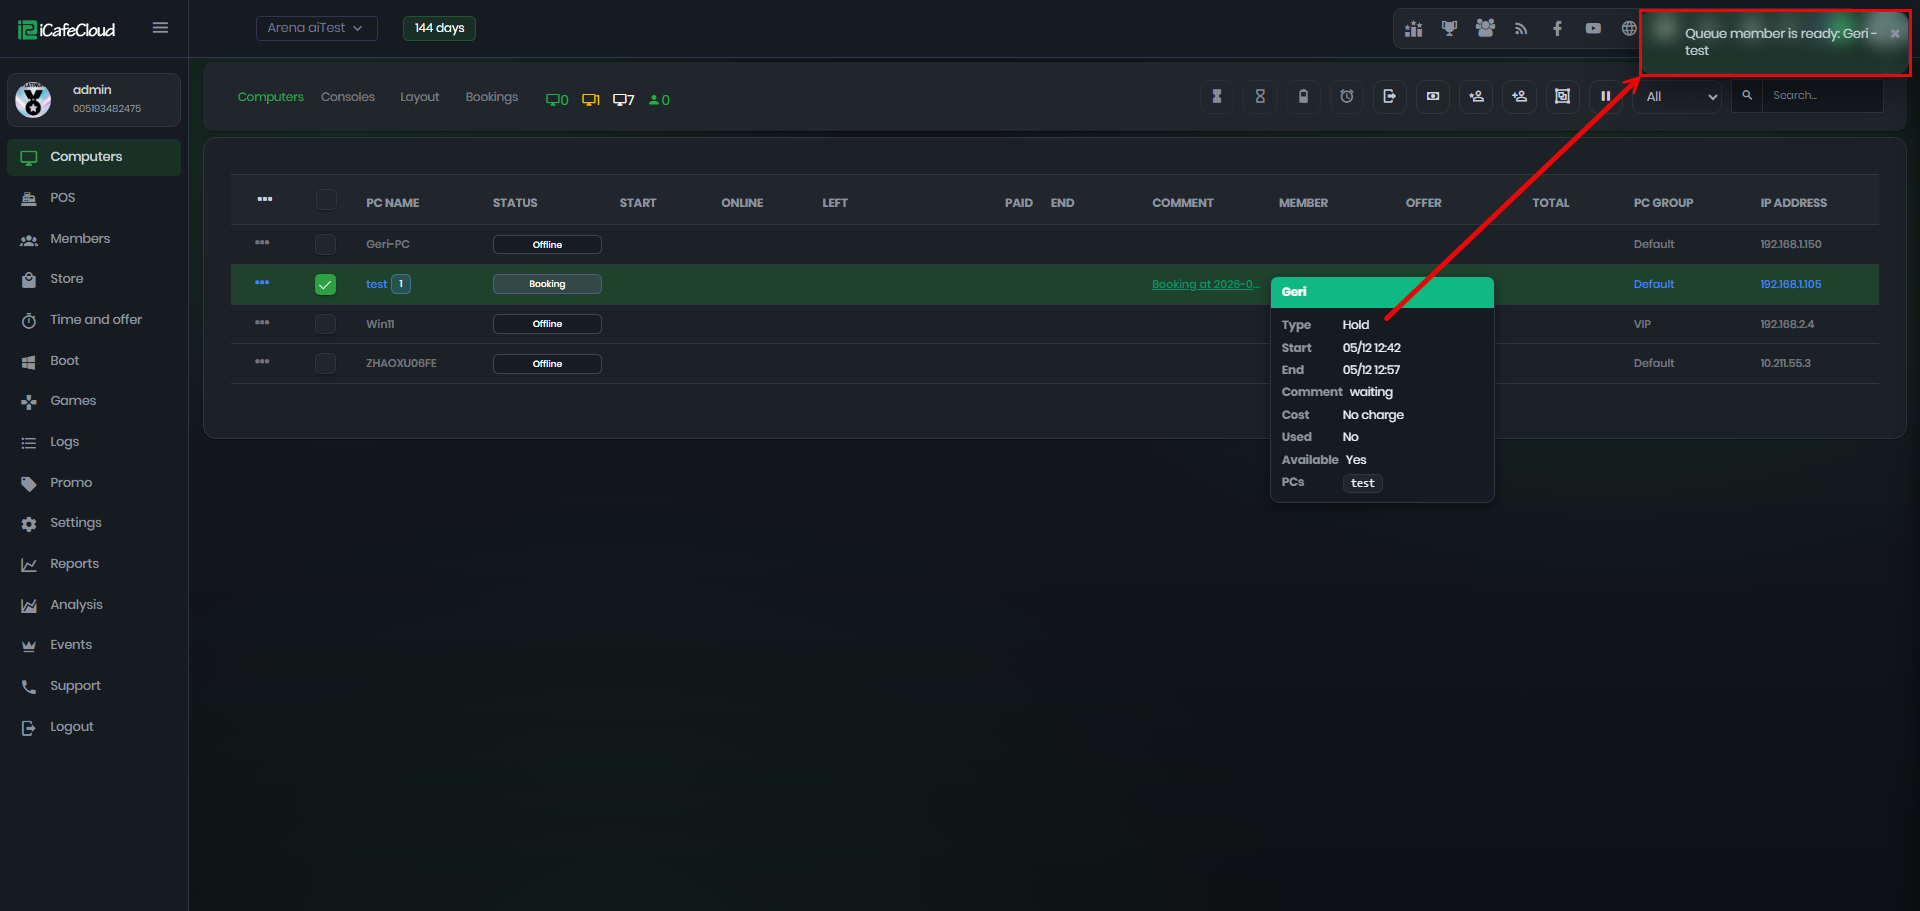
Task: Click the checkout exit toolbar icon
Action: (1389, 96)
